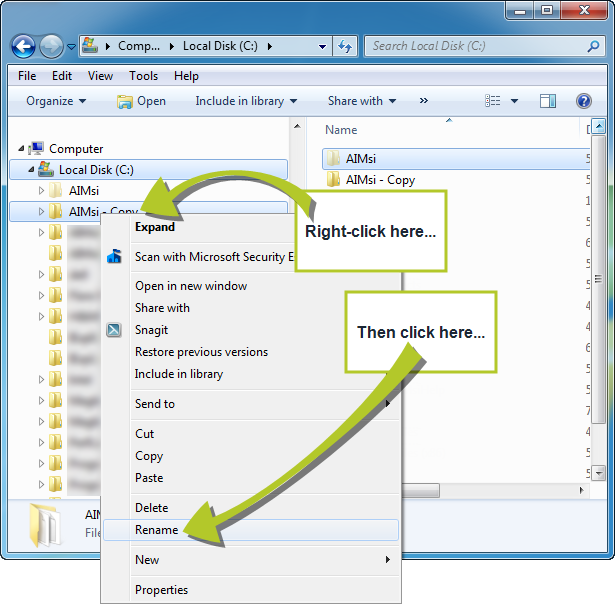
Task: Open the Tools menu in menu bar
Action: click(x=143, y=76)
